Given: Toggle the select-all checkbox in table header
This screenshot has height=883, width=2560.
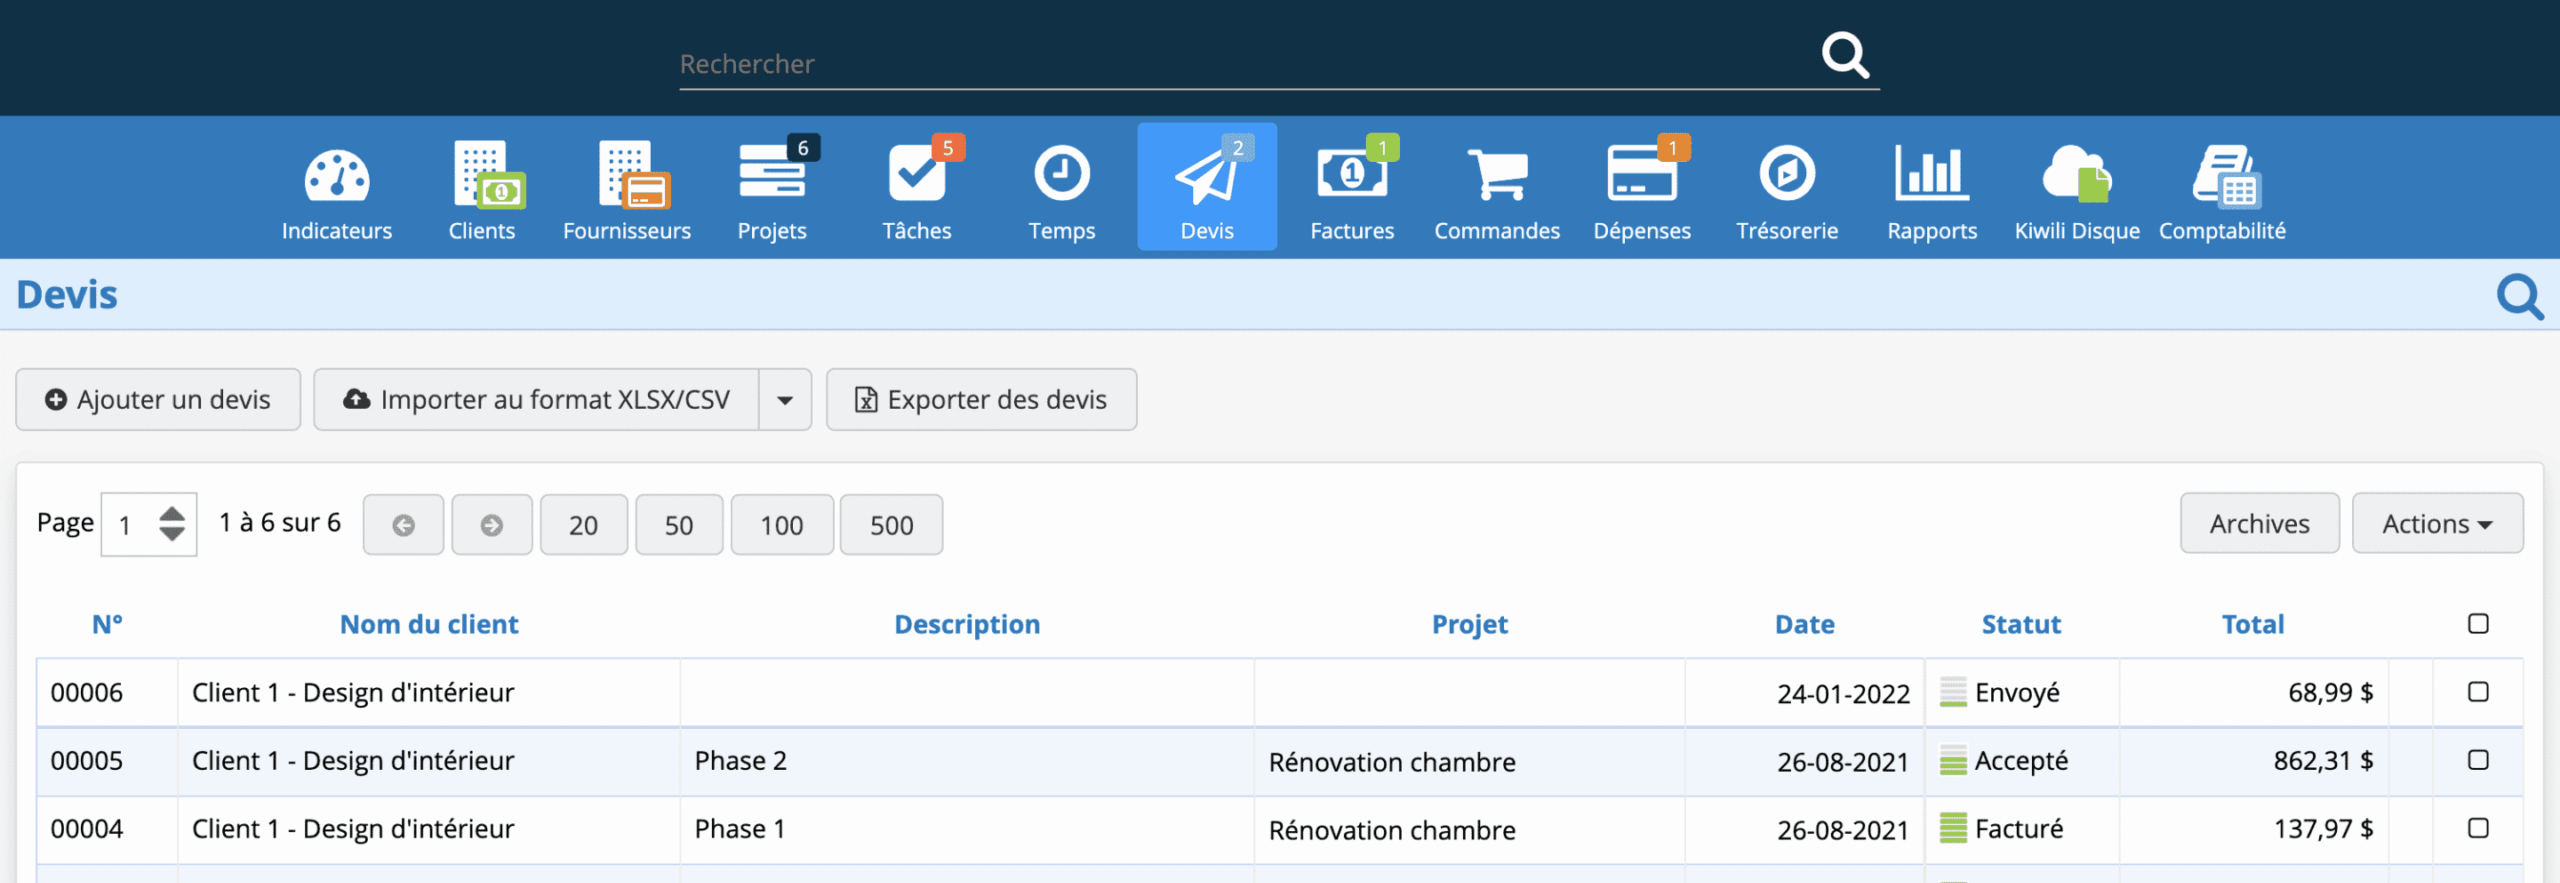Looking at the screenshot, I should click(2478, 624).
